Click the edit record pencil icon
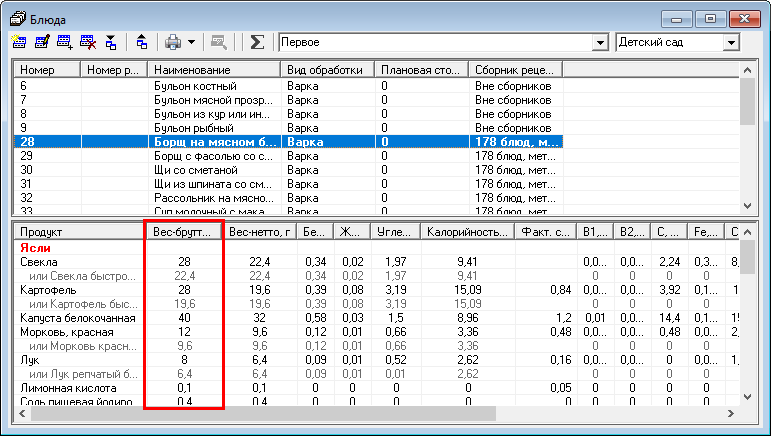This screenshot has height=436, width=771. coord(43,43)
